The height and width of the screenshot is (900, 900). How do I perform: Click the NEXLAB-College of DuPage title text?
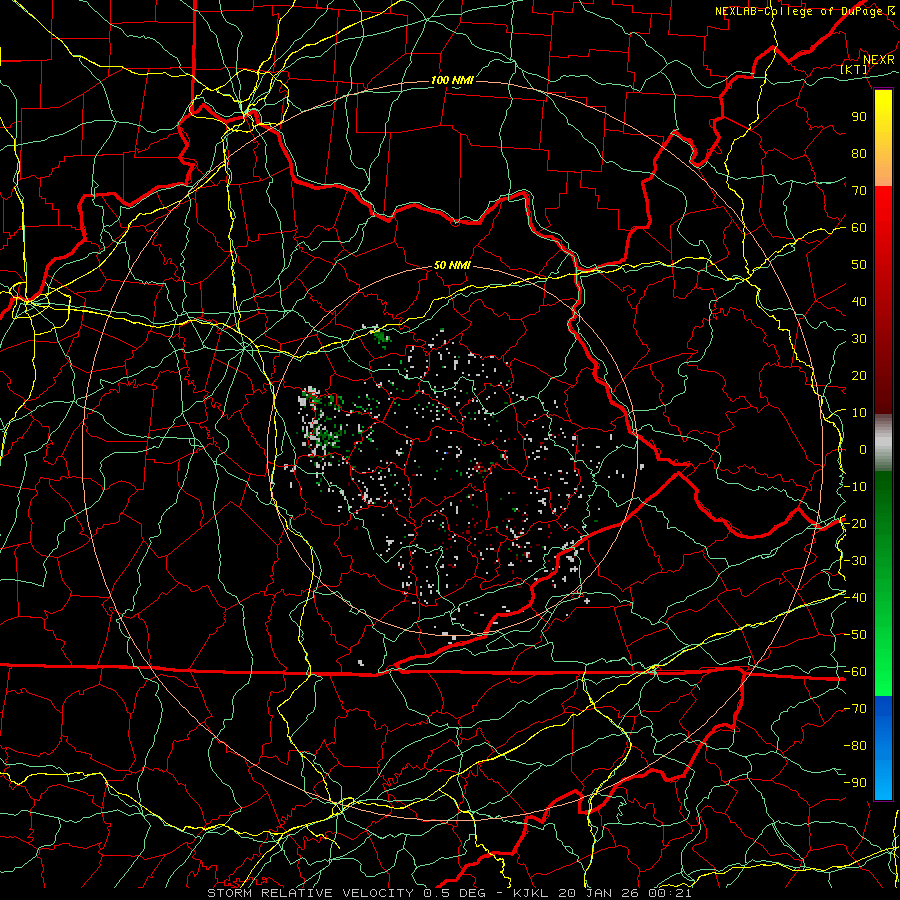[799, 11]
